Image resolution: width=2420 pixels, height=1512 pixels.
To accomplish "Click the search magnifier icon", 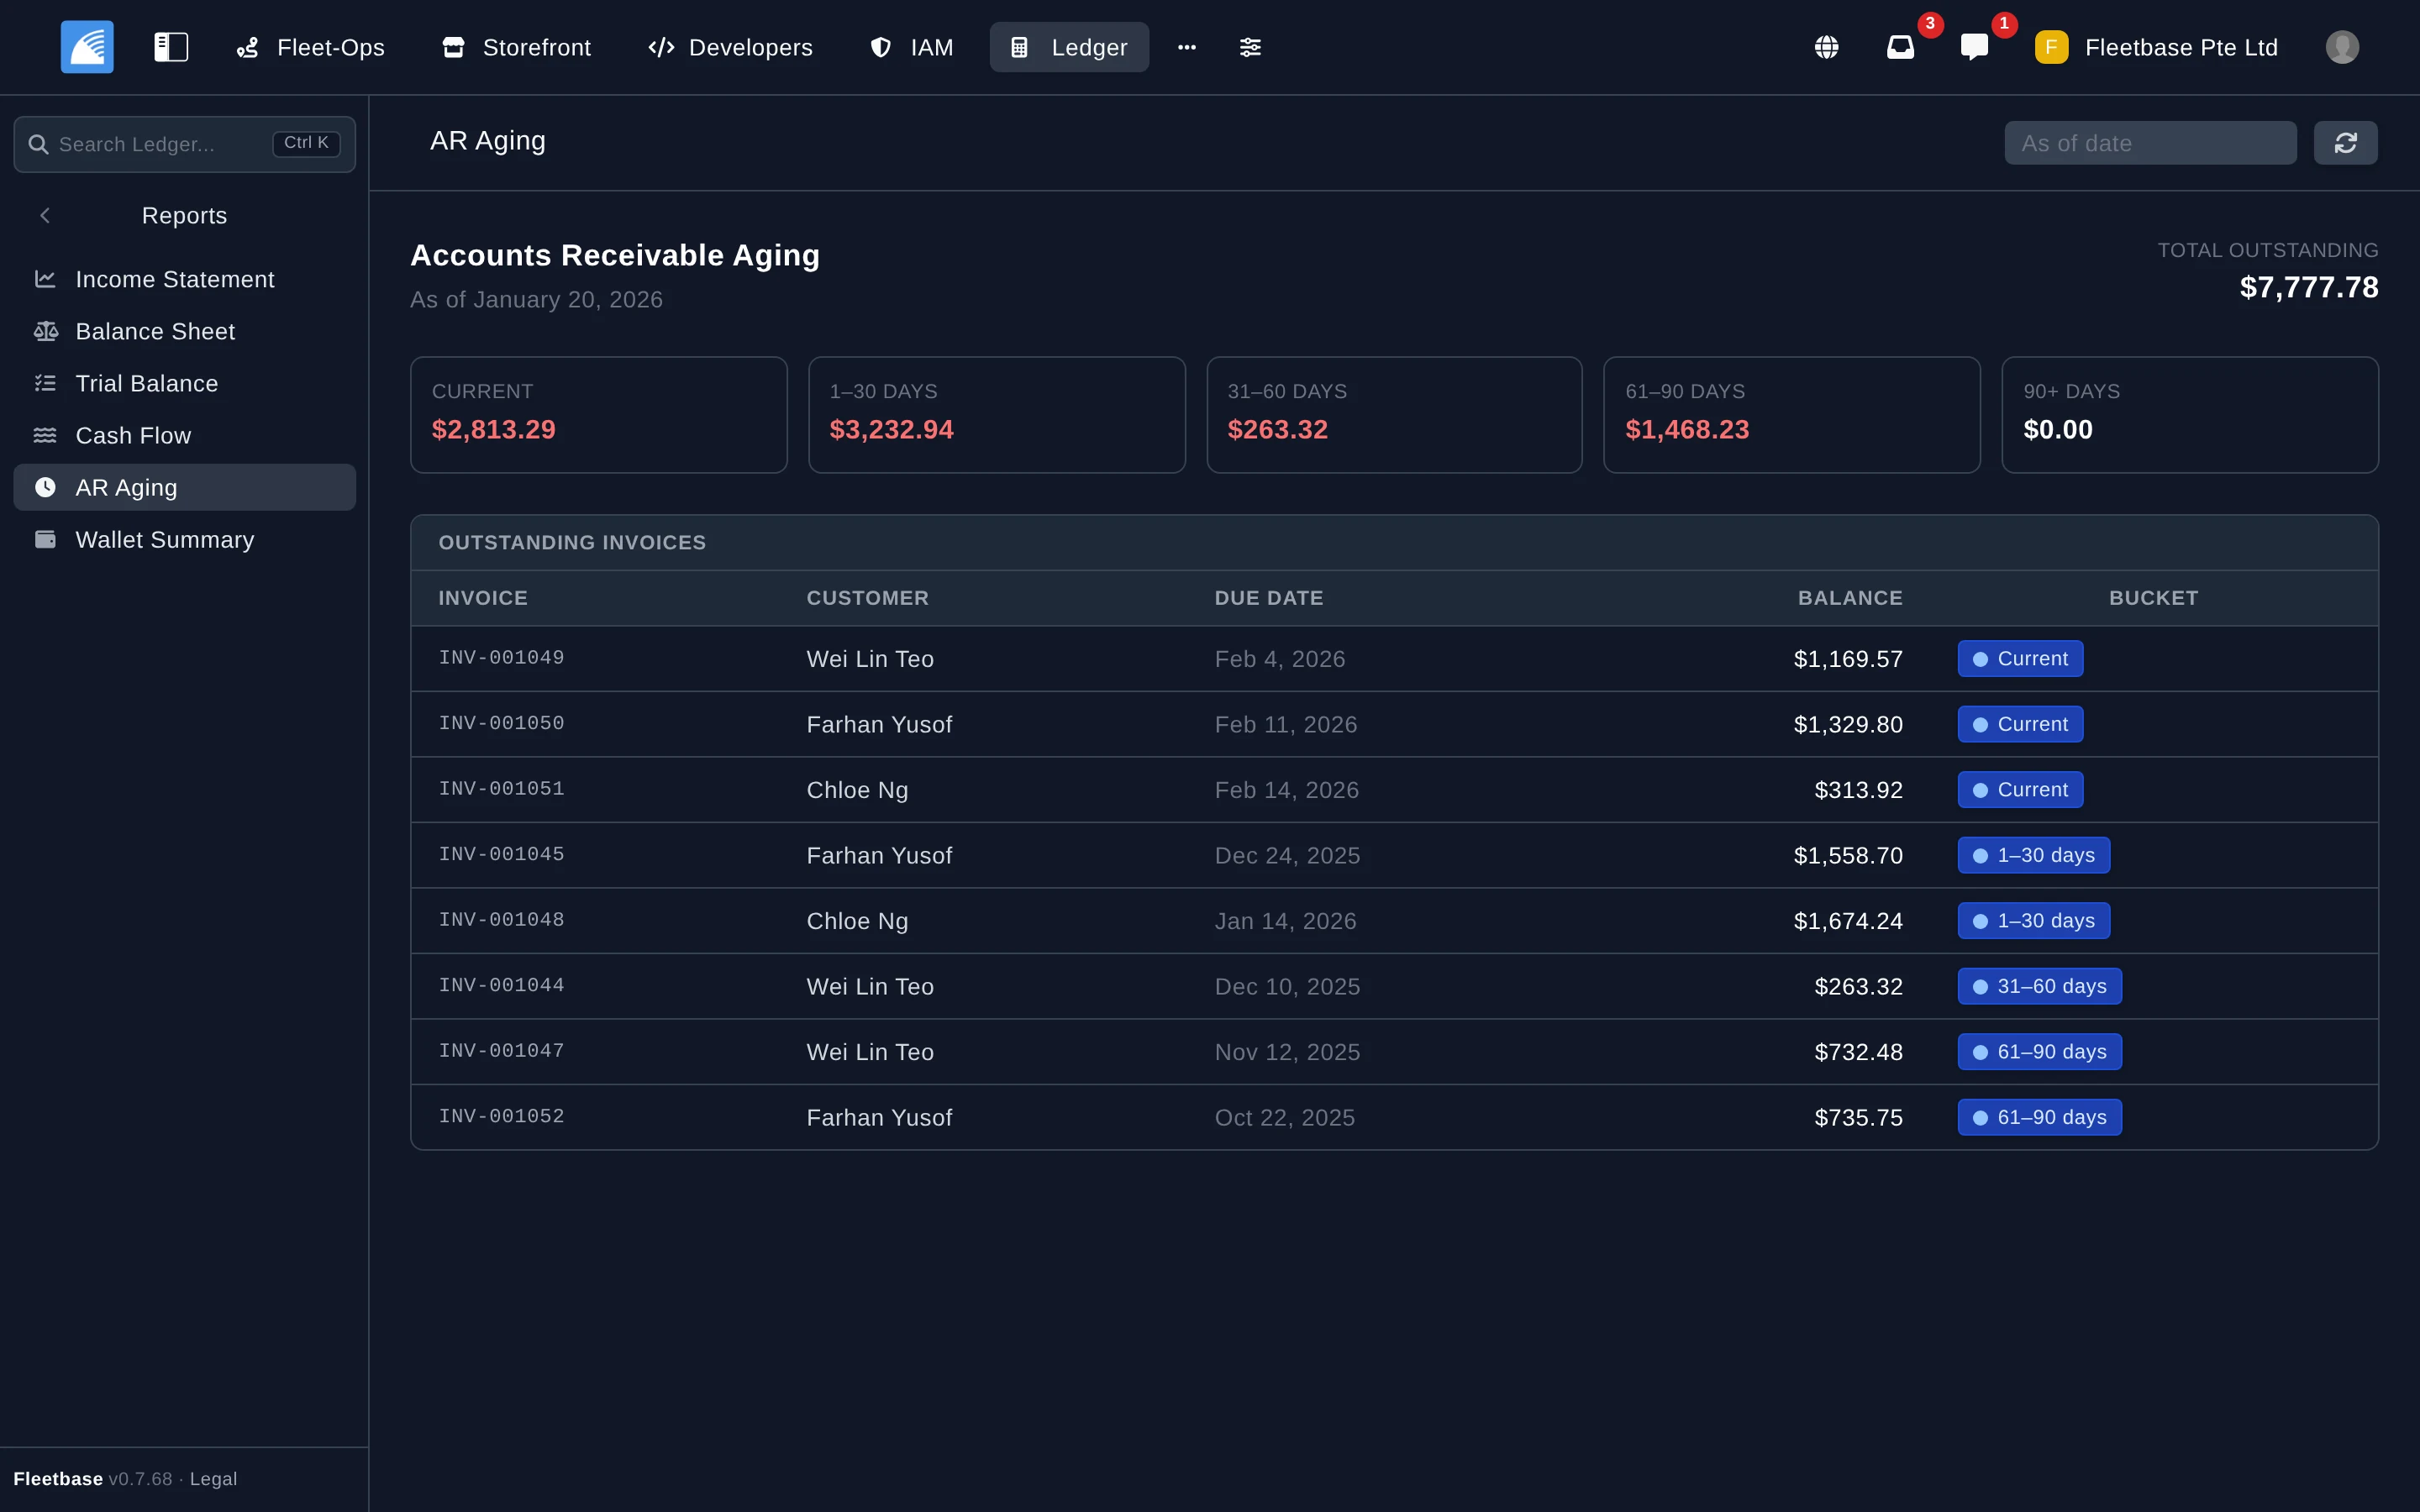I will (x=38, y=144).
